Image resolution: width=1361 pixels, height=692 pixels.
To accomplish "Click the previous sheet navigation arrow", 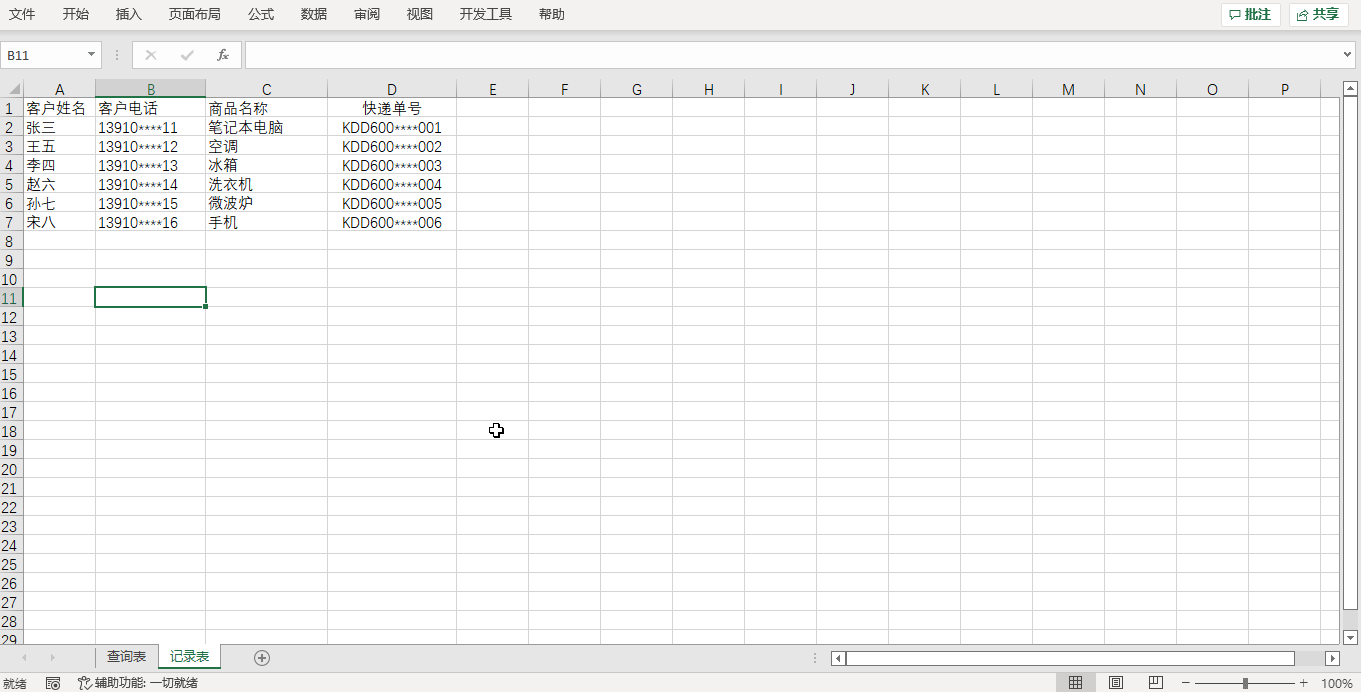I will [24, 657].
